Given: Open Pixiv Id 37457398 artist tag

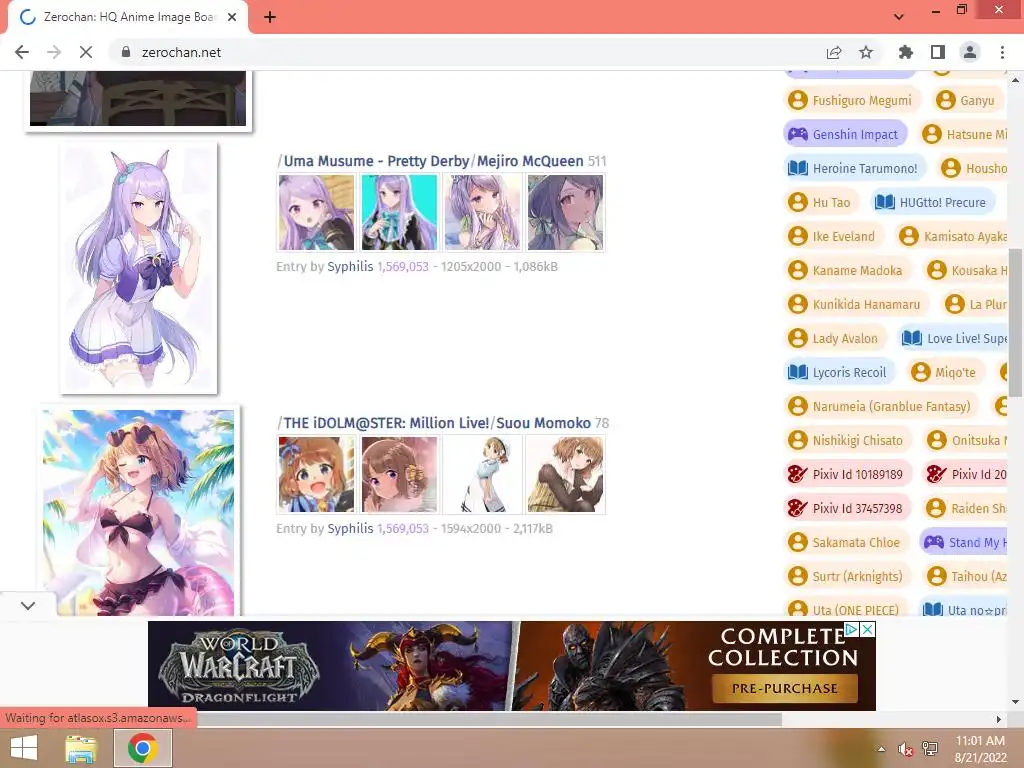Looking at the screenshot, I should pyautogui.click(x=847, y=507).
